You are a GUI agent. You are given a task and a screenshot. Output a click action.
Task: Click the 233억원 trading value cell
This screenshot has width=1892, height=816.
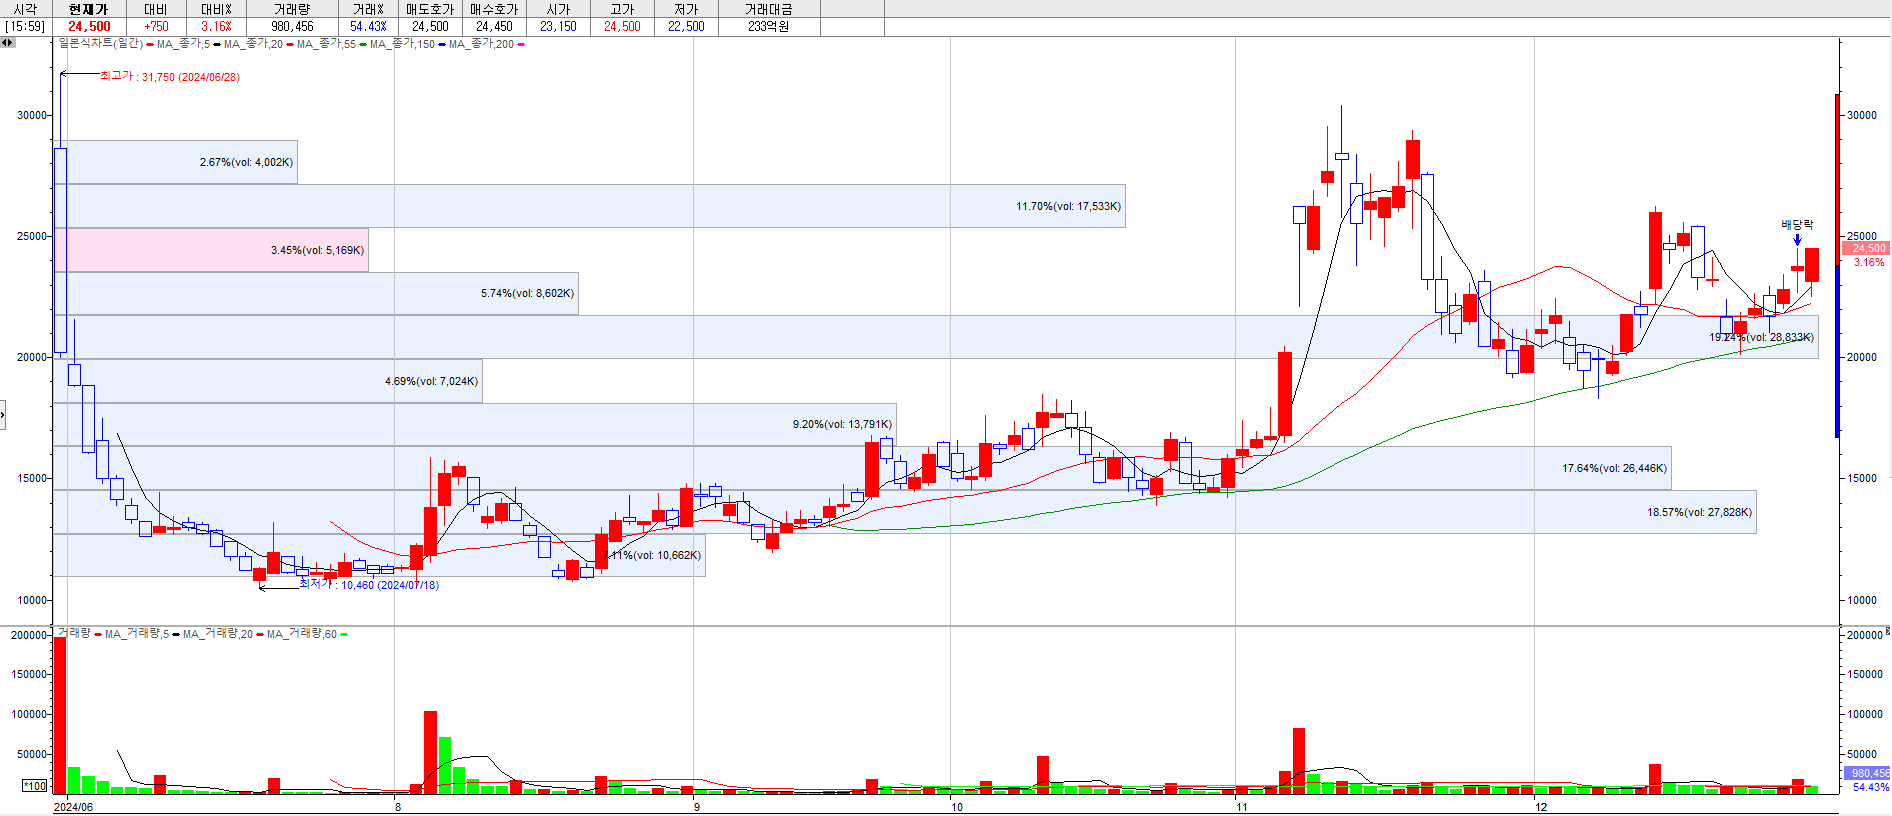point(768,27)
